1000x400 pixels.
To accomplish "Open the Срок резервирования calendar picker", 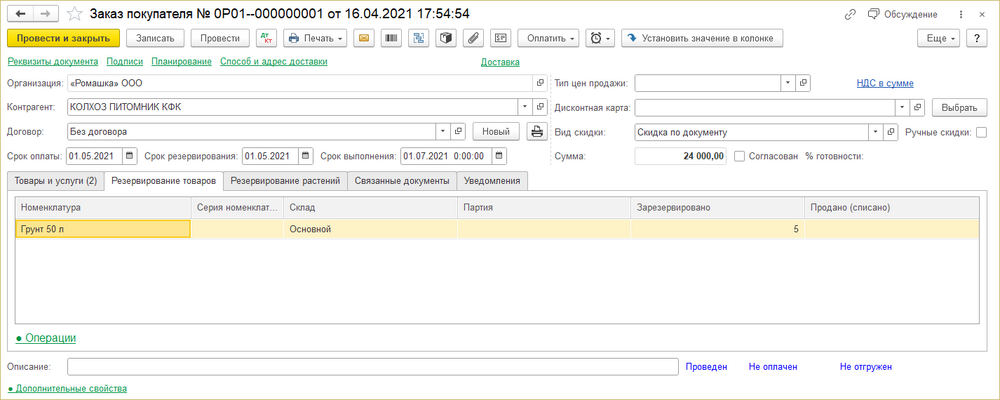I will pyautogui.click(x=306, y=156).
